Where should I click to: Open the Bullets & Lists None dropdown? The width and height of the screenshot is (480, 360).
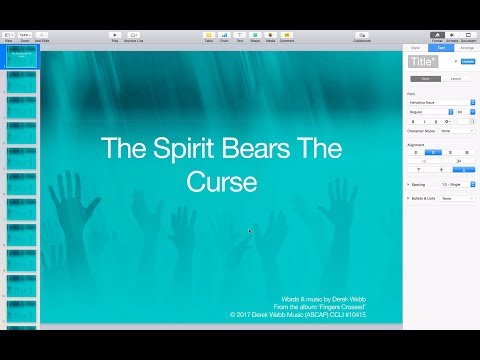(x=458, y=198)
